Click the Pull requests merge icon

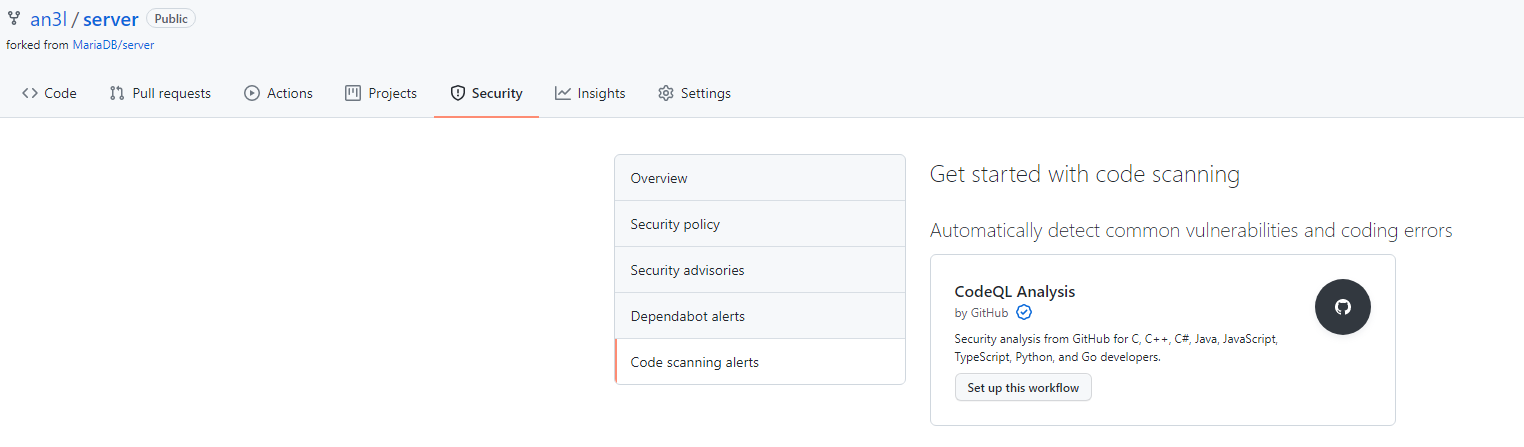click(x=117, y=93)
